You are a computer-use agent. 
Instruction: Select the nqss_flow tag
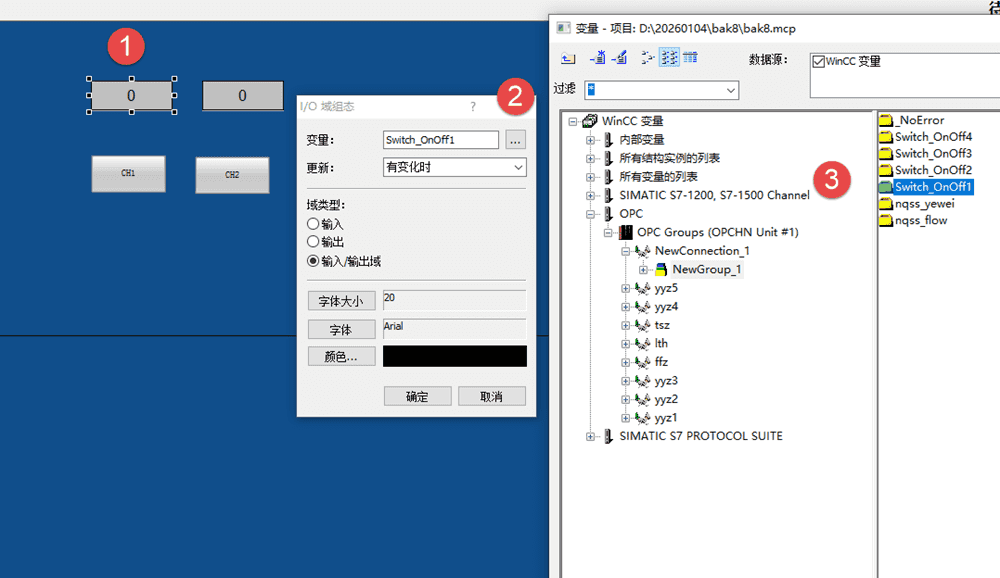point(920,220)
